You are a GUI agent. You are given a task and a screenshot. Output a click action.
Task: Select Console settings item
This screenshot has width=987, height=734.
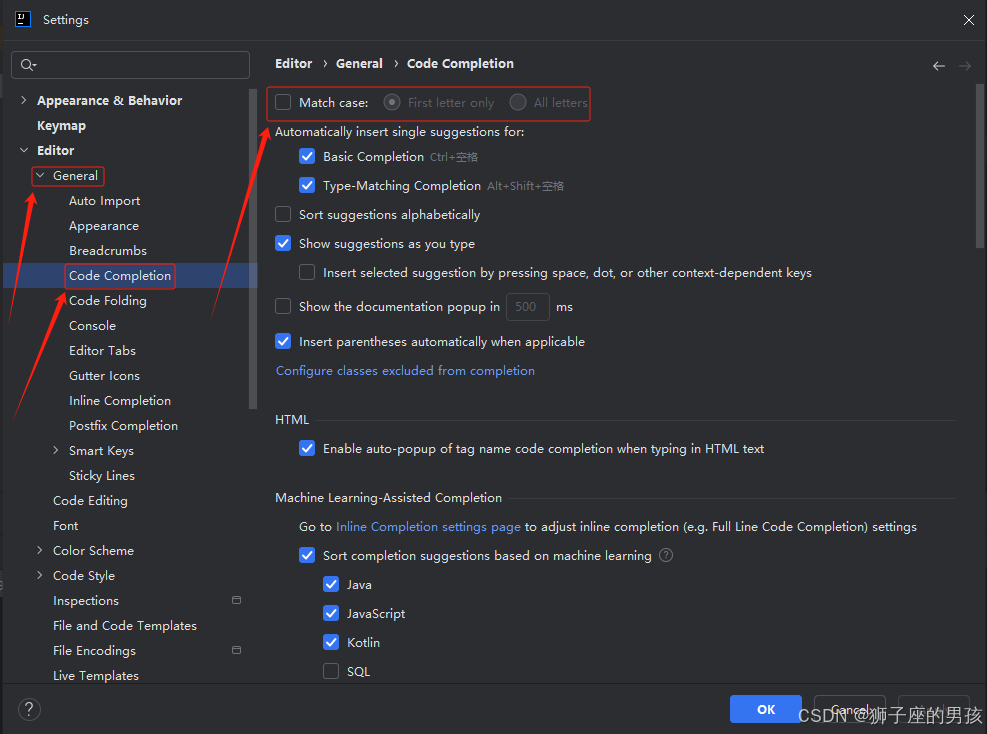click(x=93, y=325)
